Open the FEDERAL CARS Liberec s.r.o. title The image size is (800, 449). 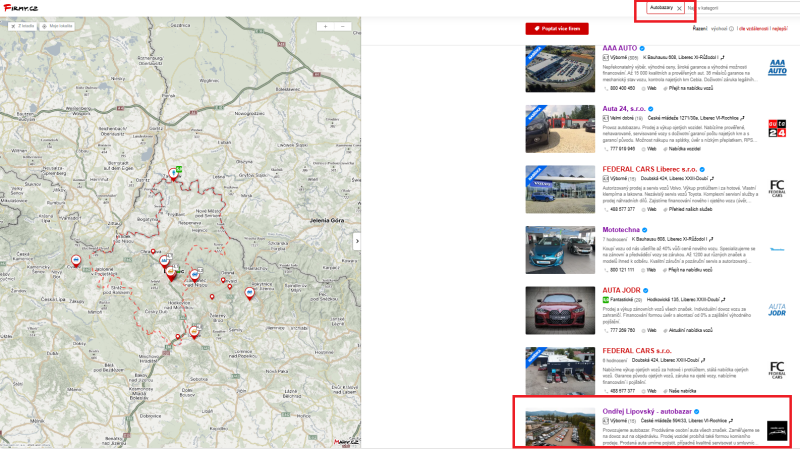(649, 169)
